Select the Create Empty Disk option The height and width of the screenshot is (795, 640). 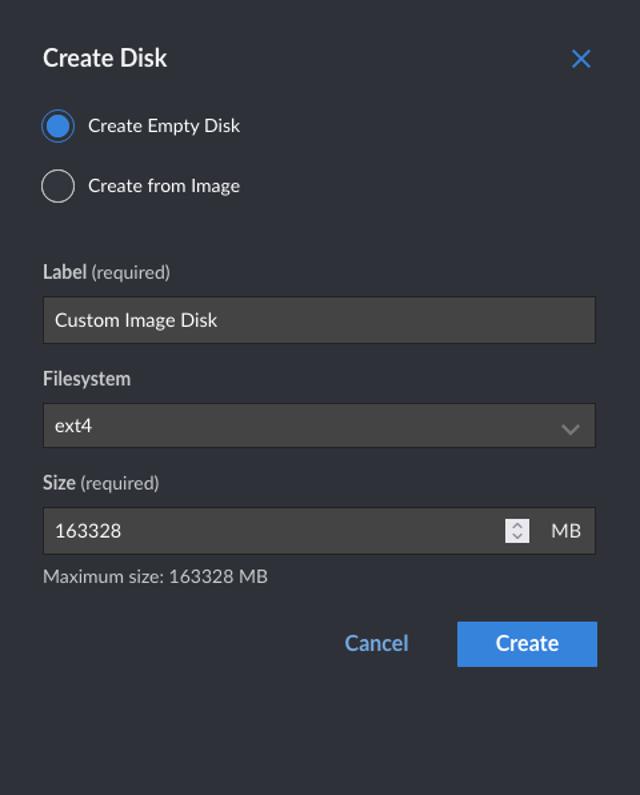[x=58, y=126]
